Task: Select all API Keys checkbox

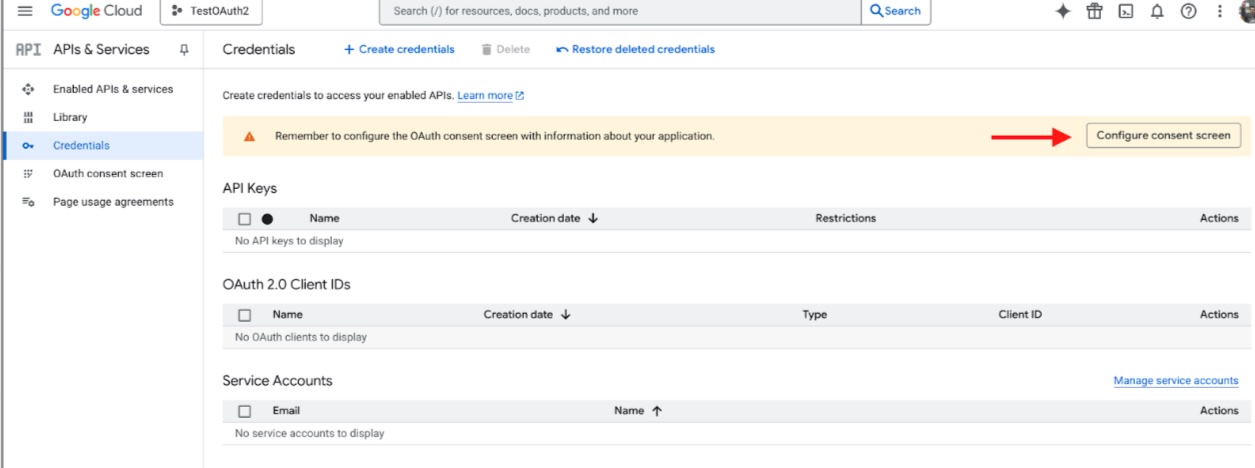Action: (x=245, y=219)
